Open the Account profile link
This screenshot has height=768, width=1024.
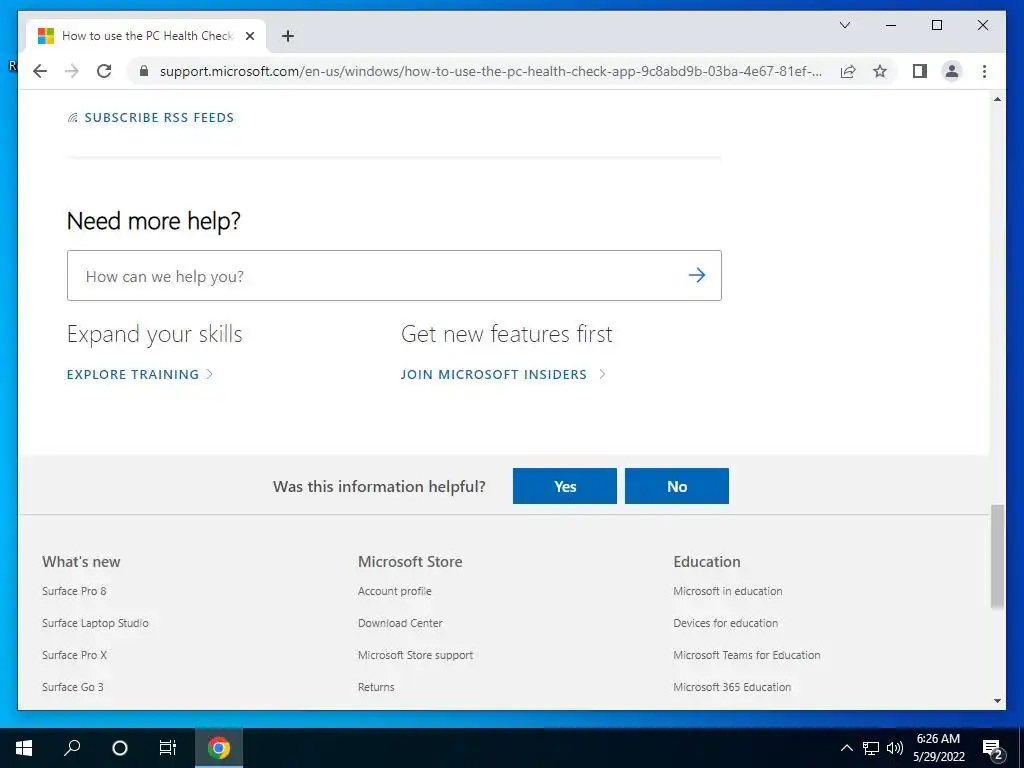click(x=394, y=591)
